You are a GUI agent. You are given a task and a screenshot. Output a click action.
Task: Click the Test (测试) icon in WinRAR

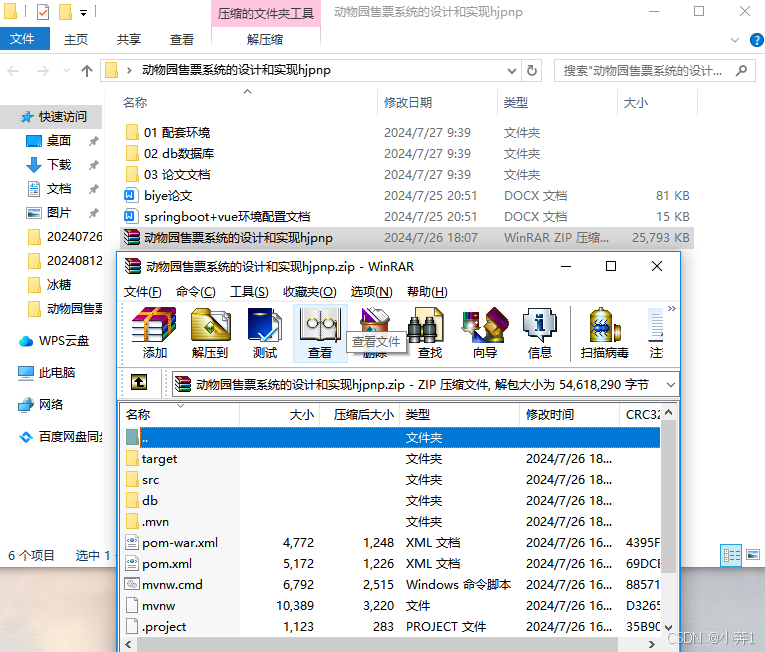point(265,333)
